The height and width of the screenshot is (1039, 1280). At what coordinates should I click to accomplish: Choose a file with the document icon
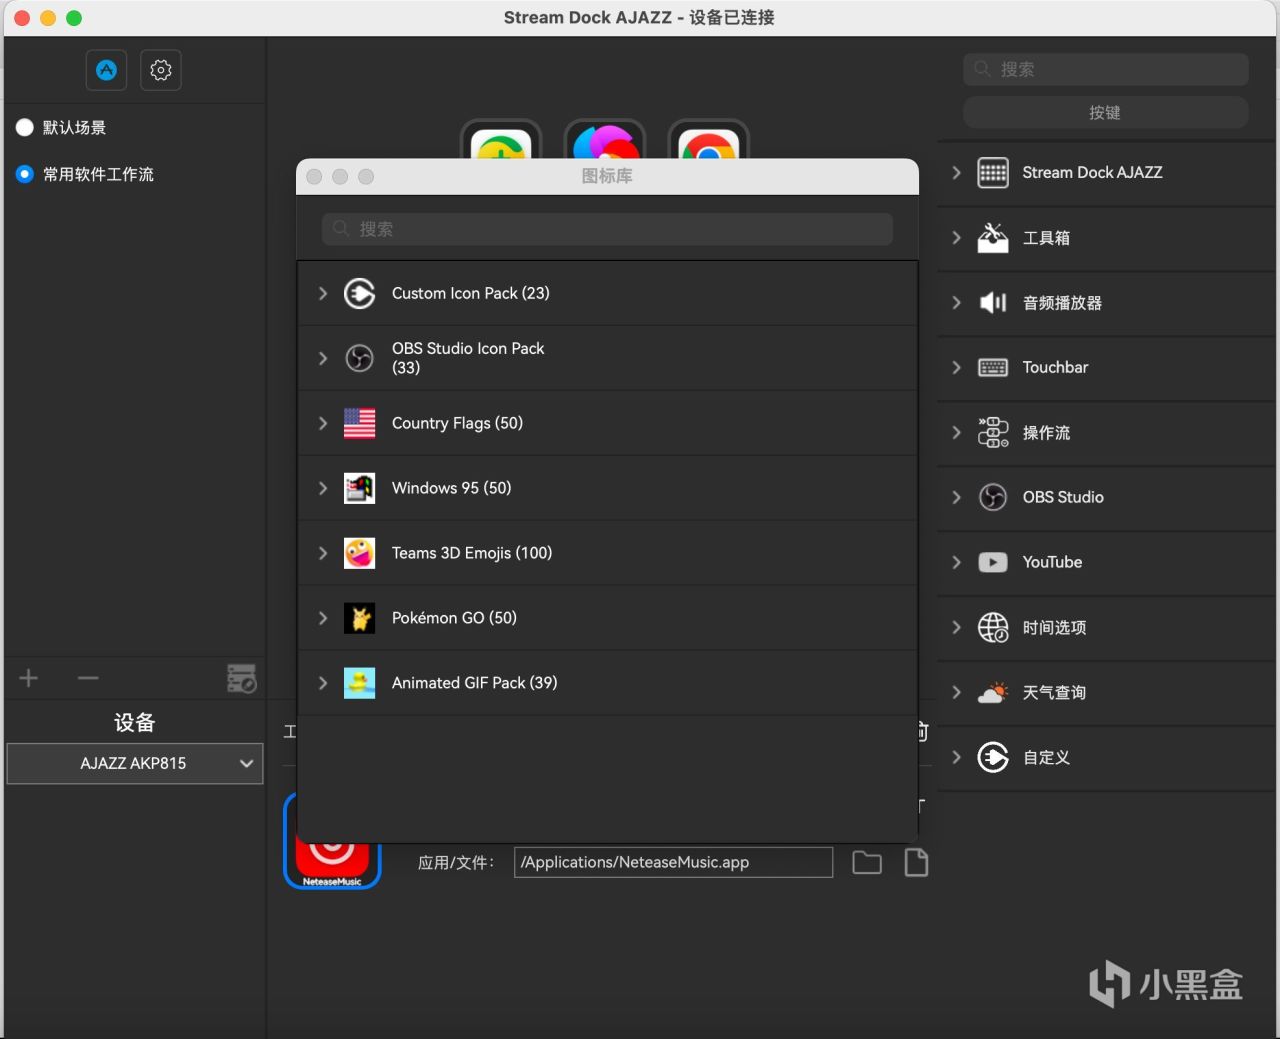coord(916,862)
